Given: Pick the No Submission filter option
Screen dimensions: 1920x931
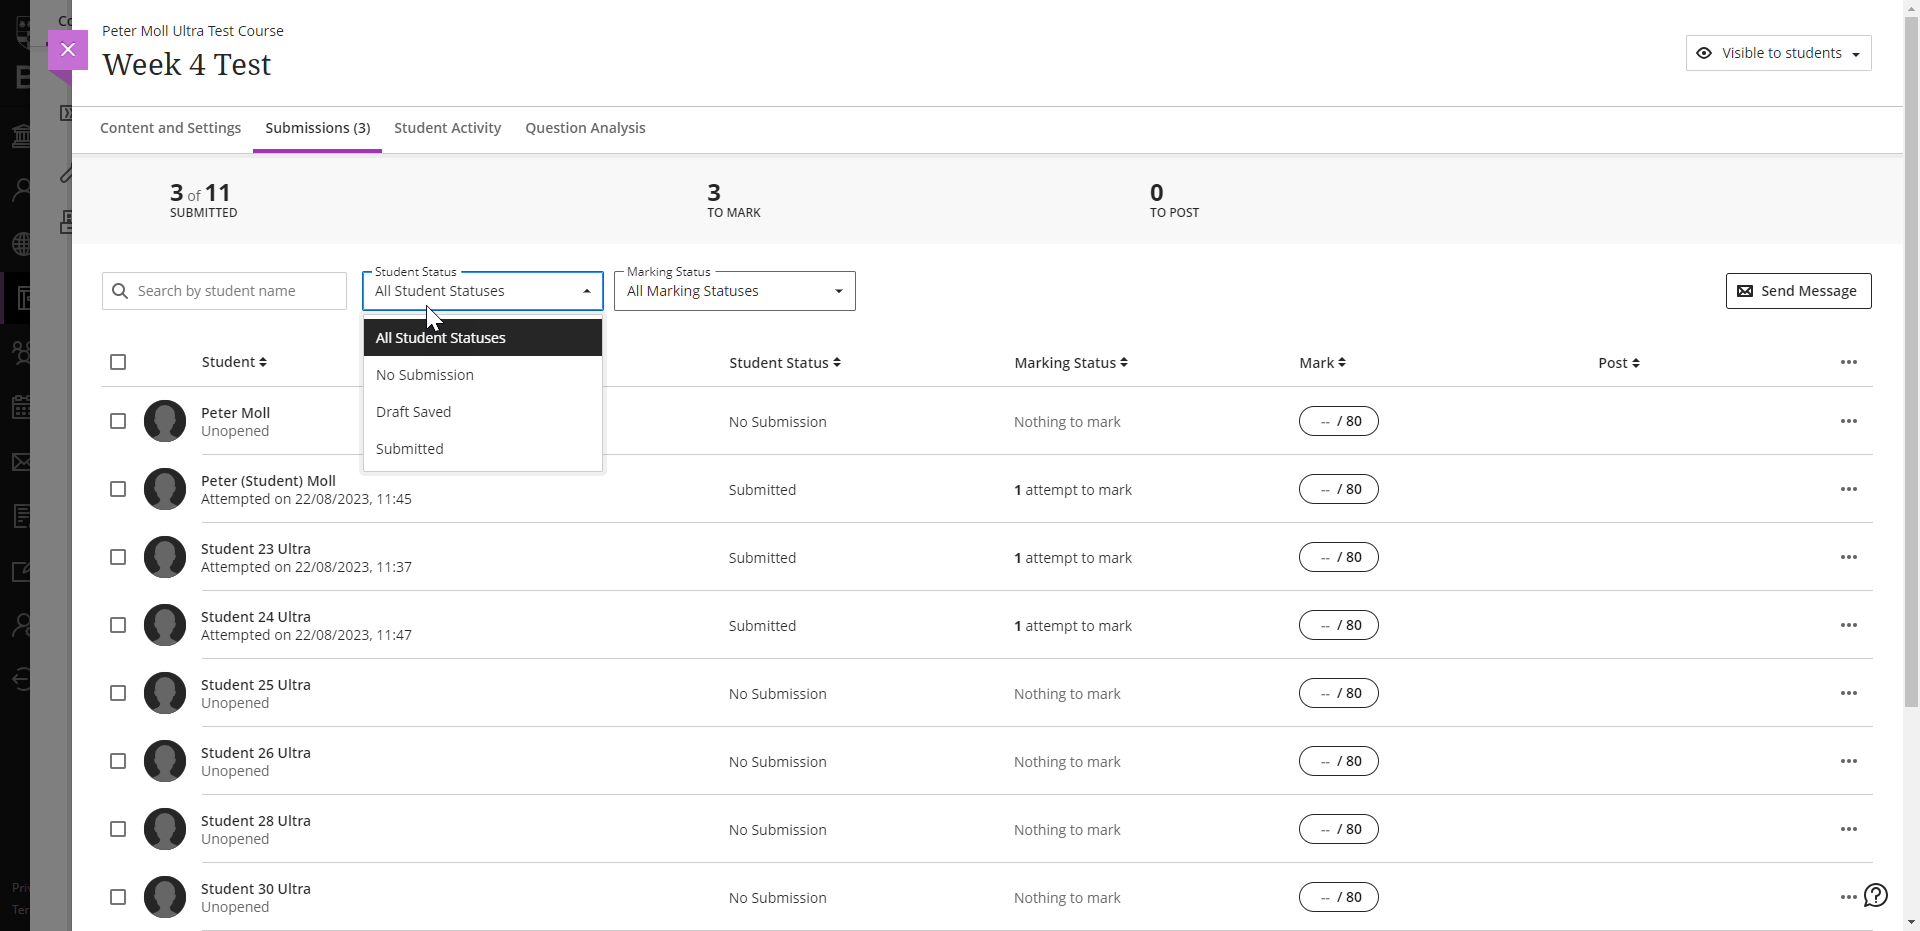Looking at the screenshot, I should [425, 375].
